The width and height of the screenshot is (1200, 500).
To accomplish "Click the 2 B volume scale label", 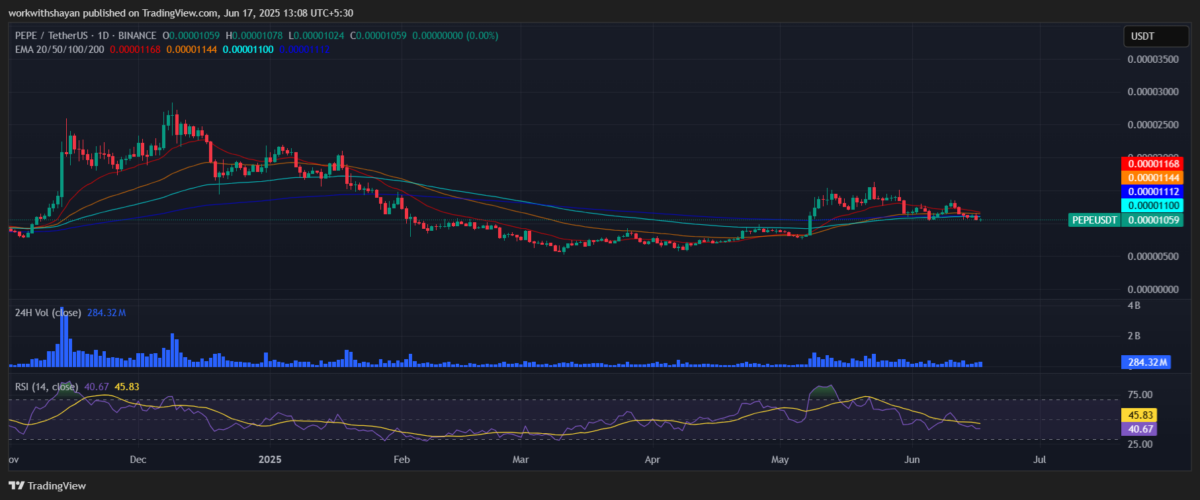I will tap(1135, 336).
